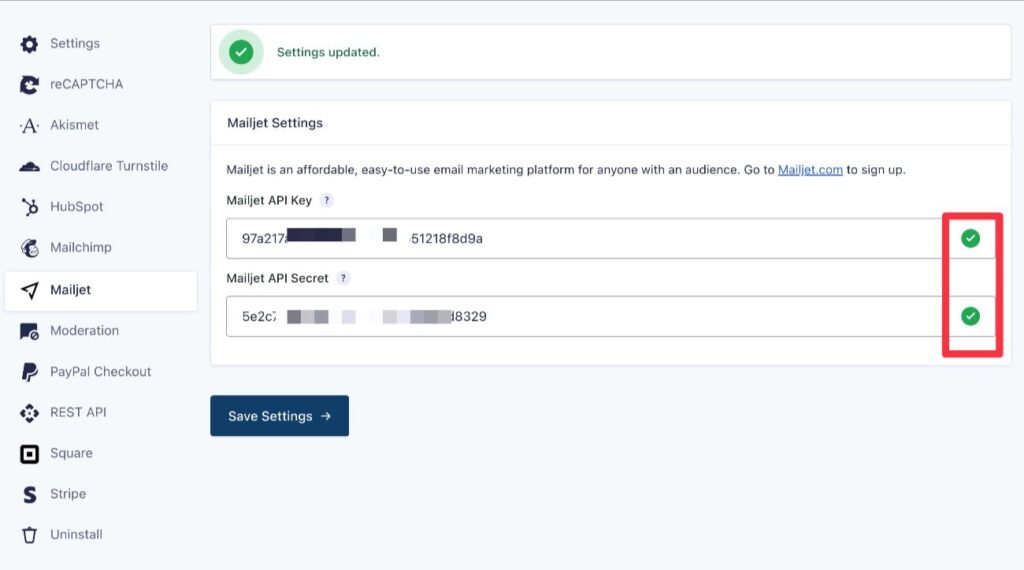
Task: Open the REST API label
Action: click(78, 412)
